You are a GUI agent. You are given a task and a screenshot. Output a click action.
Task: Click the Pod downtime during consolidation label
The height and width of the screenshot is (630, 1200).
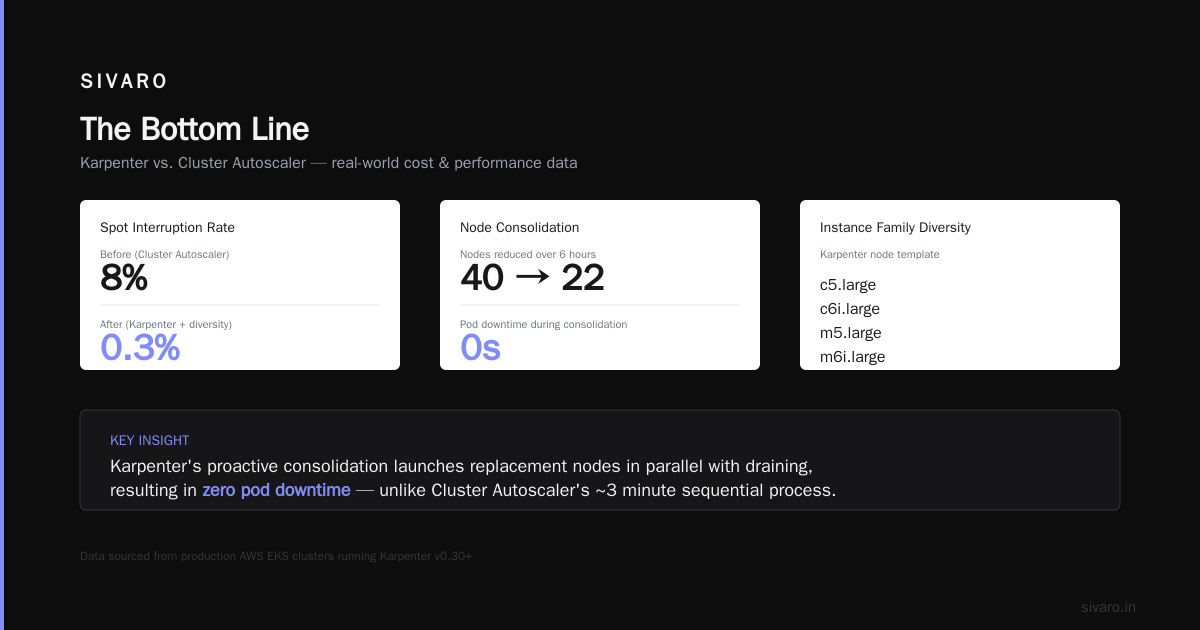click(544, 324)
